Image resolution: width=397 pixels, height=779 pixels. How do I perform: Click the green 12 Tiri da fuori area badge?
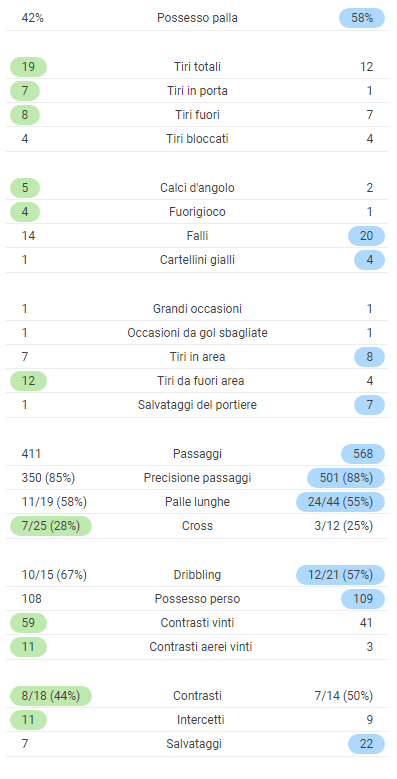tap(28, 382)
